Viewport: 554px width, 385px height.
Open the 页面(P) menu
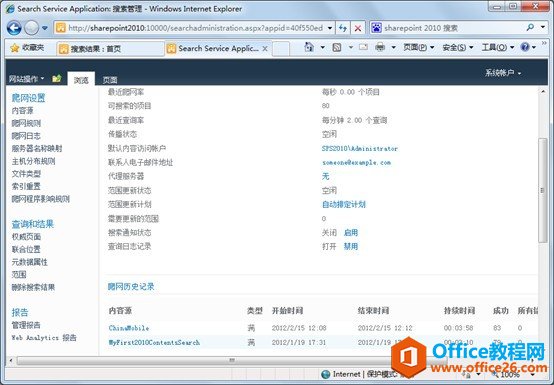click(418, 48)
